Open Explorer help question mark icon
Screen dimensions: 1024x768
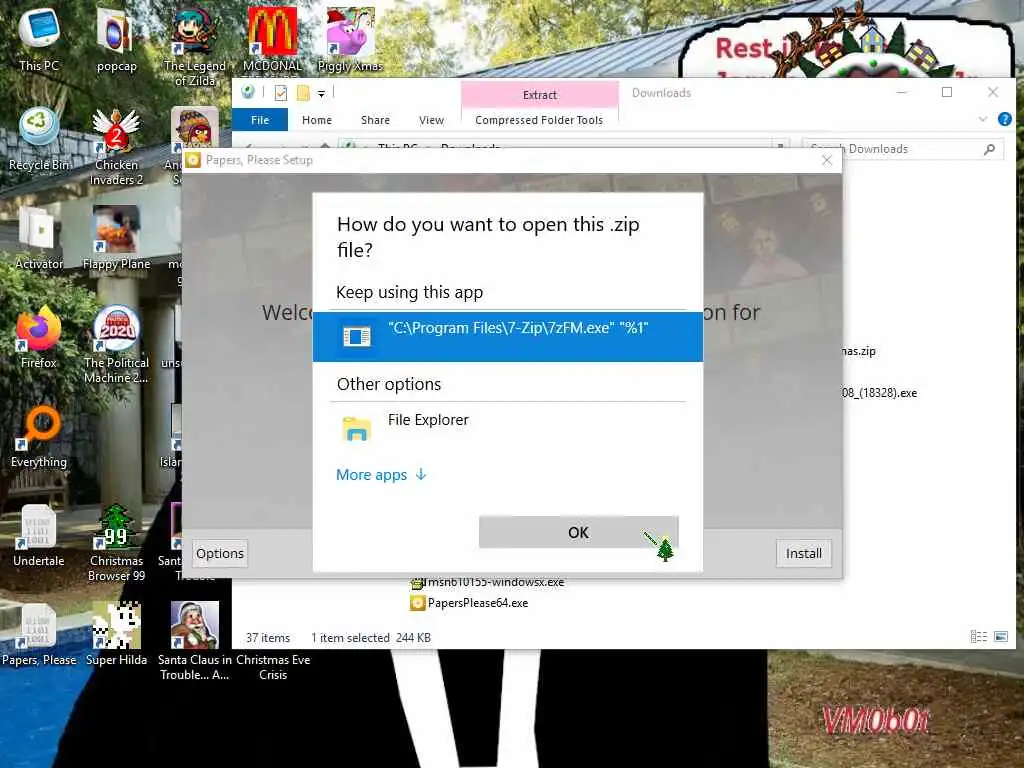pos(1004,119)
